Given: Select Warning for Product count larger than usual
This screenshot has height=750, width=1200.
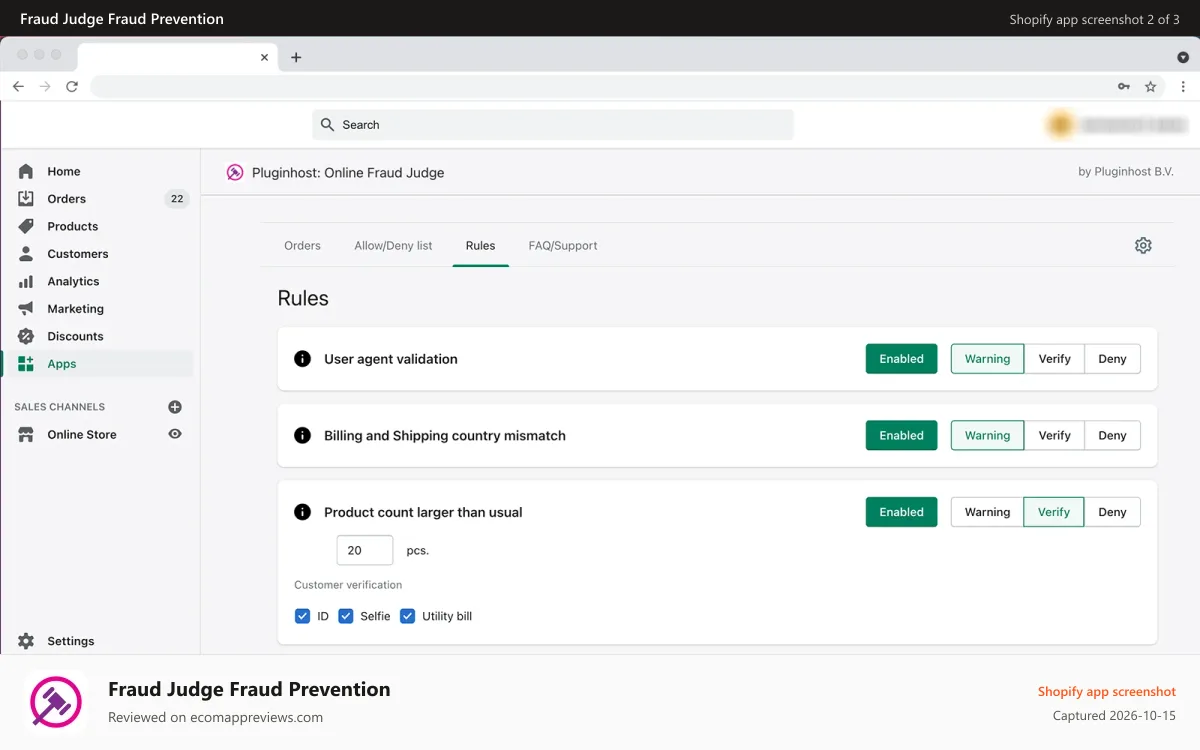Looking at the screenshot, I should [x=987, y=512].
